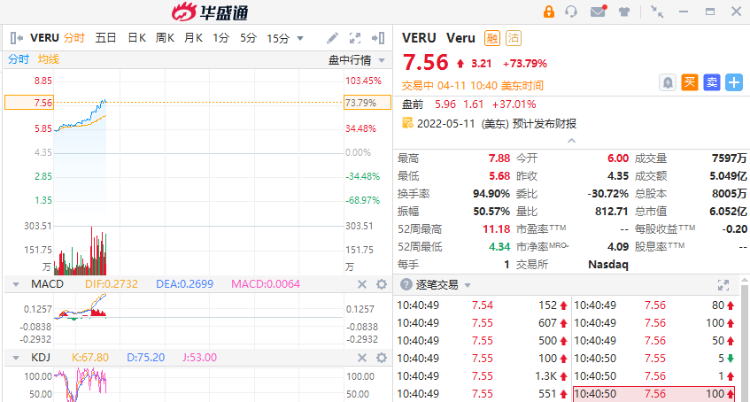Expand the tick trades panel icon

724,285
